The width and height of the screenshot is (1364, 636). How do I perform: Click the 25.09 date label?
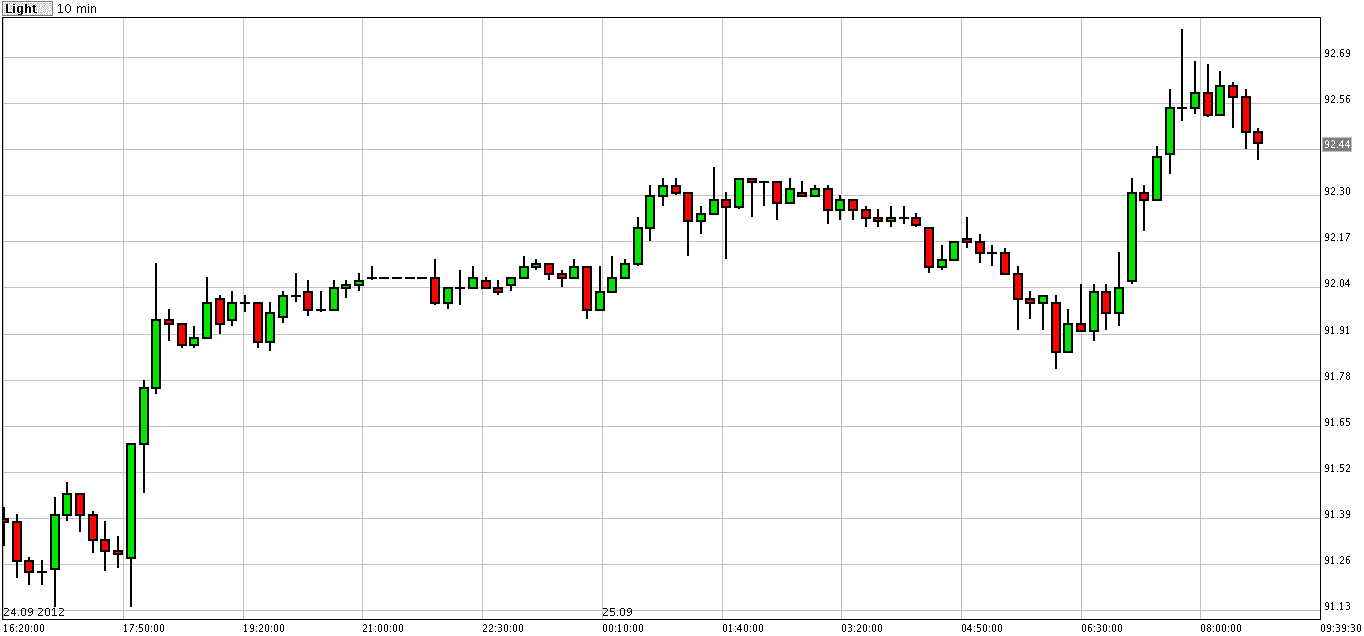pos(617,612)
